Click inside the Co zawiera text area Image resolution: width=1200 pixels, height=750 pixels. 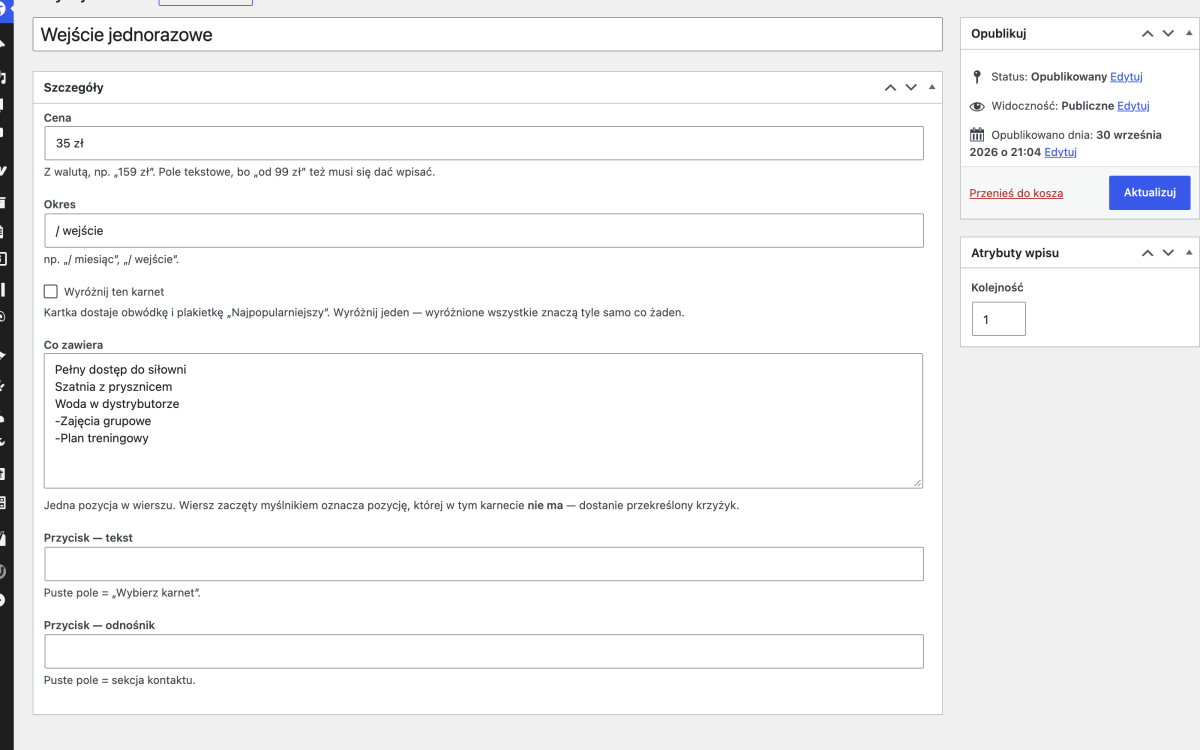(x=484, y=421)
